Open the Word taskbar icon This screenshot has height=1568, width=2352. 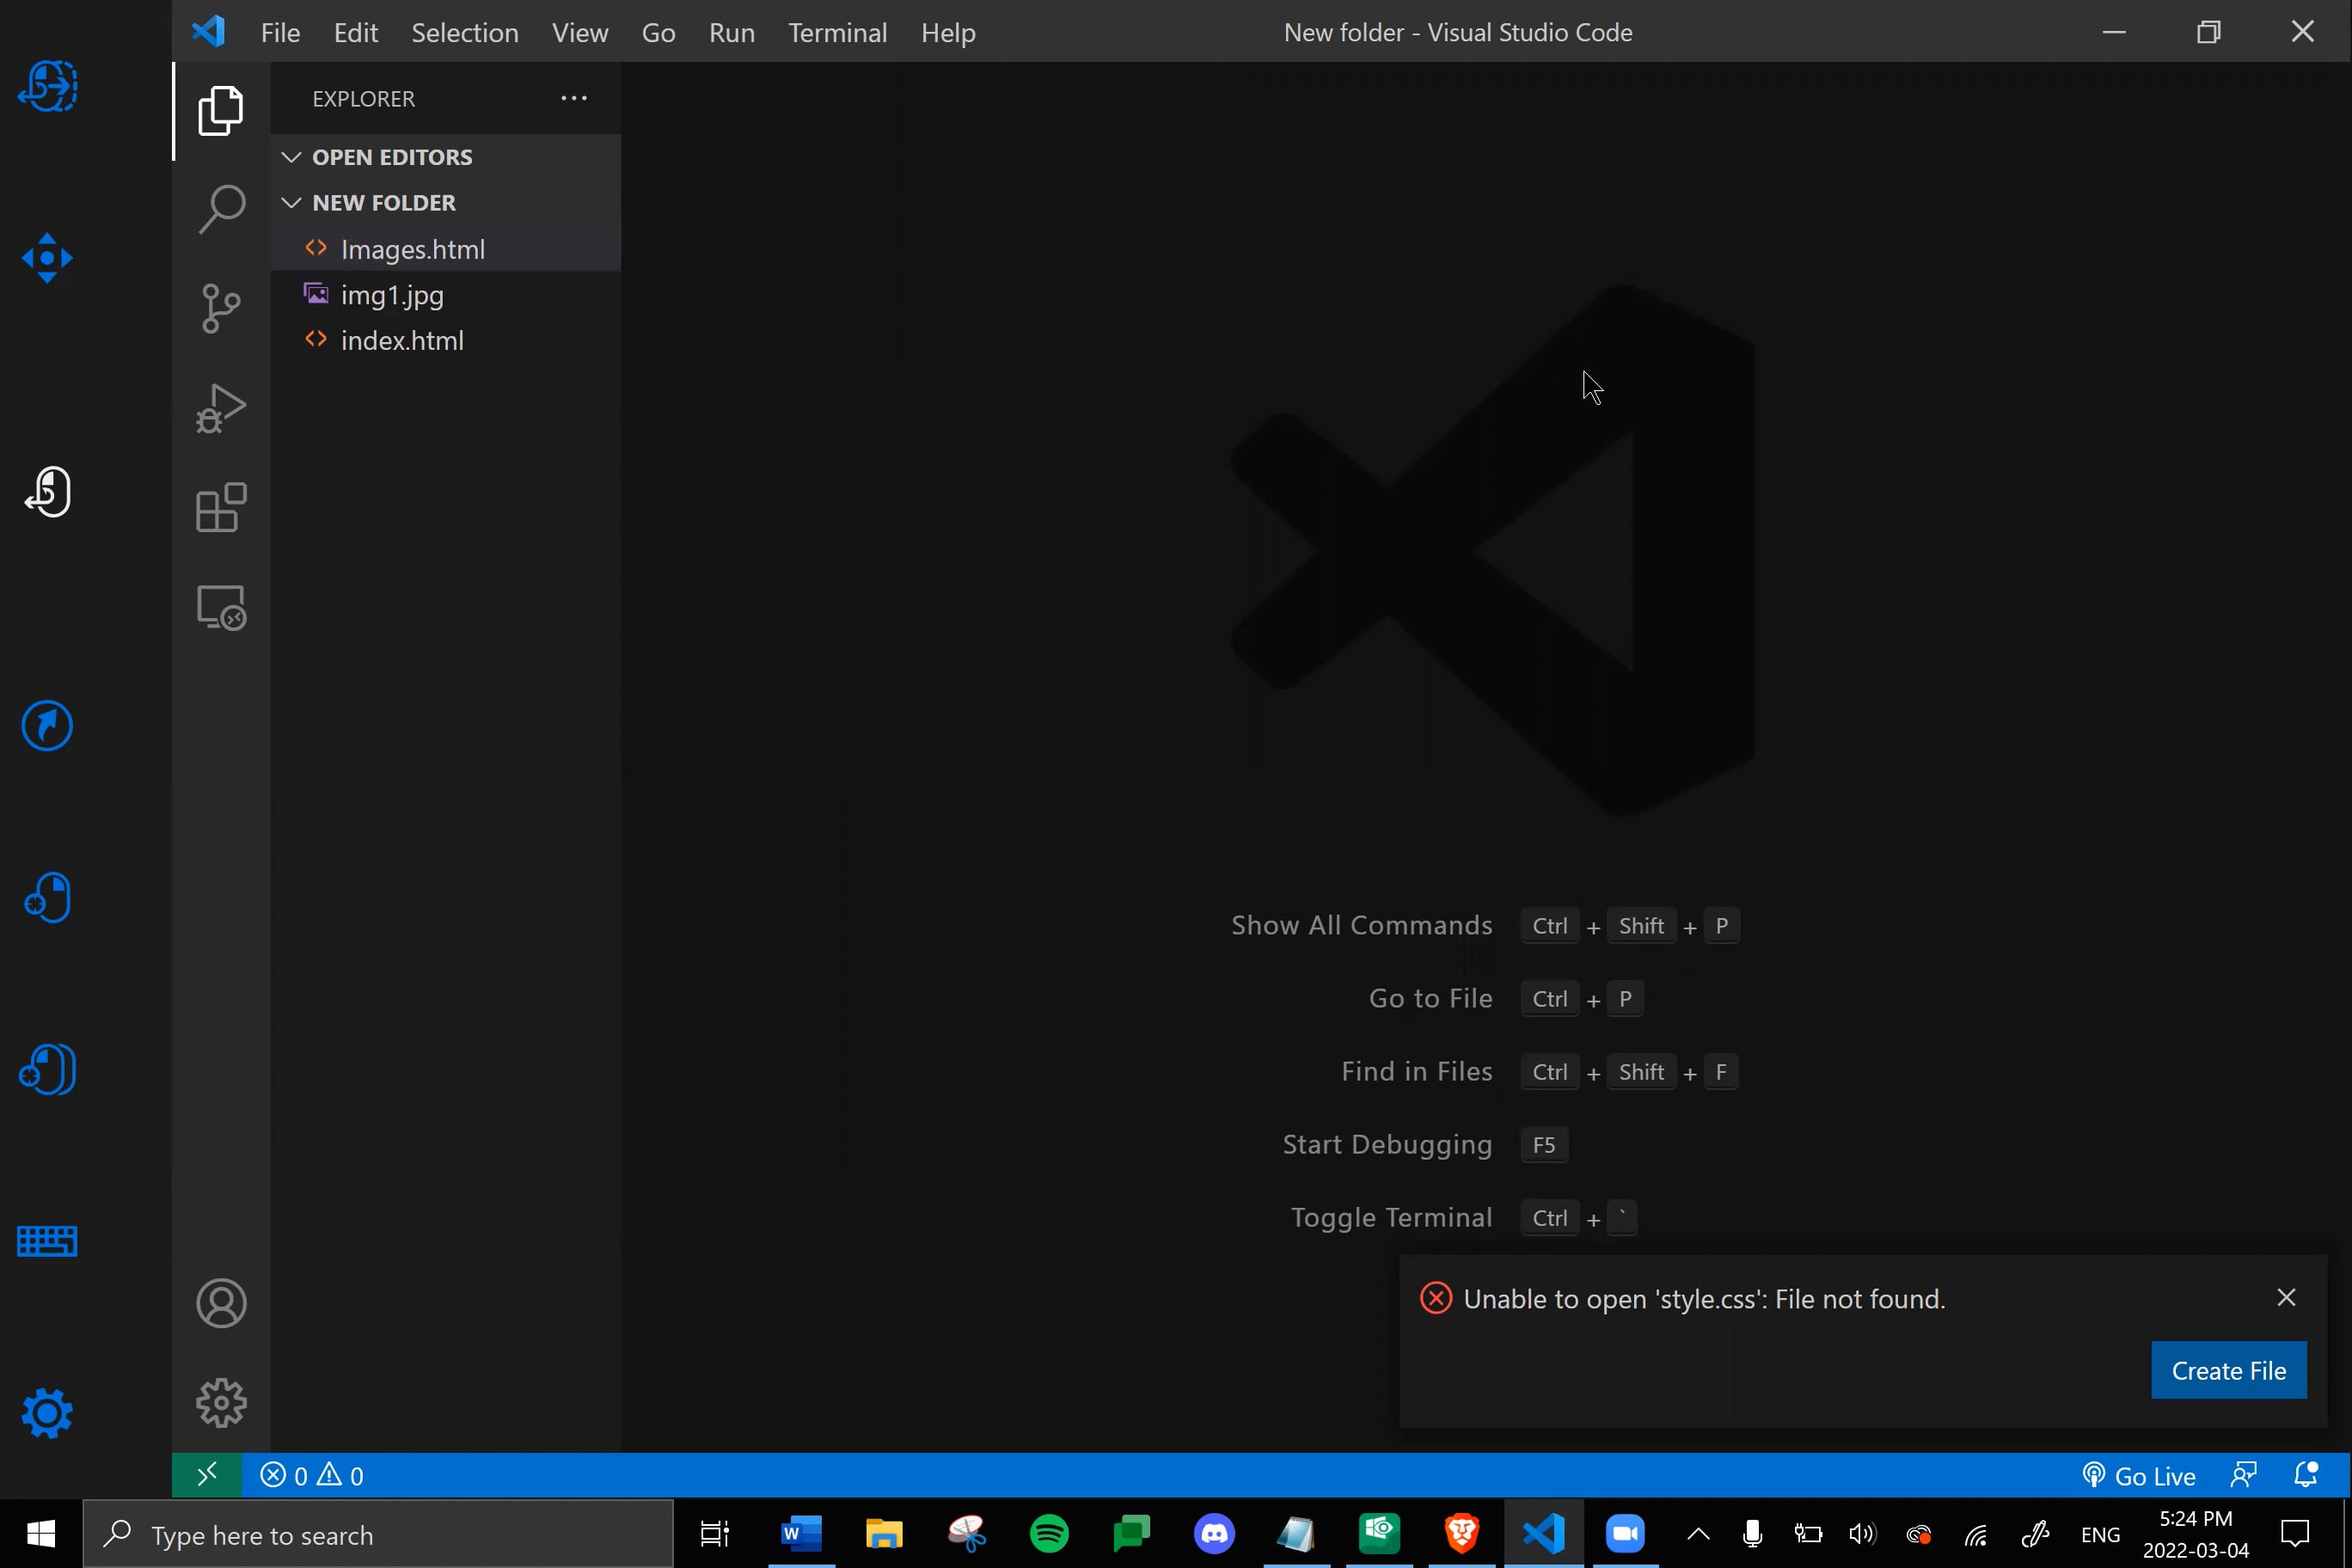pyautogui.click(x=801, y=1534)
